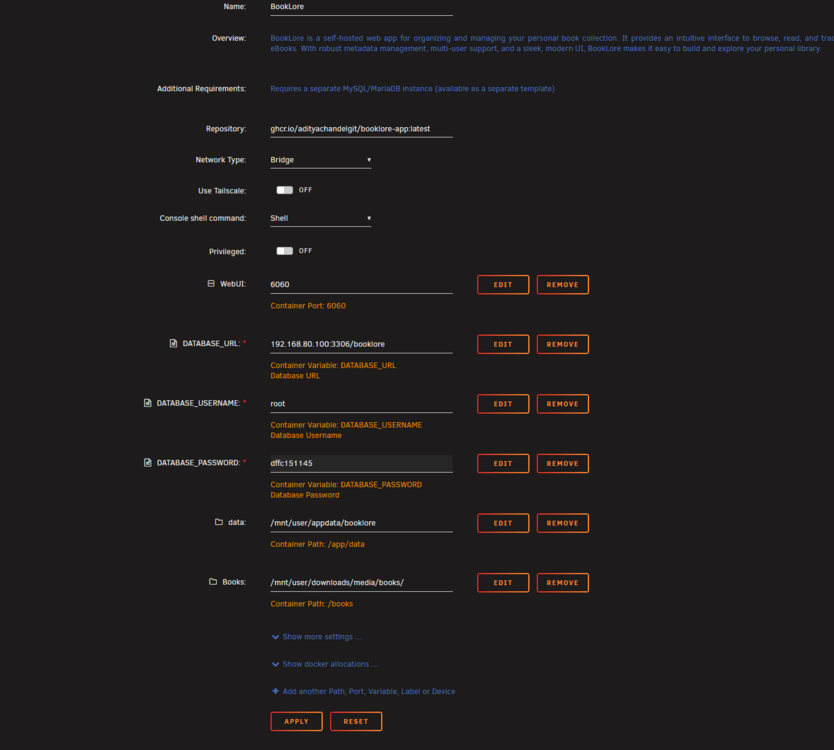Click the DATABASE_PASSWORD value field
Screen dimensions: 834x750
(x=361, y=463)
